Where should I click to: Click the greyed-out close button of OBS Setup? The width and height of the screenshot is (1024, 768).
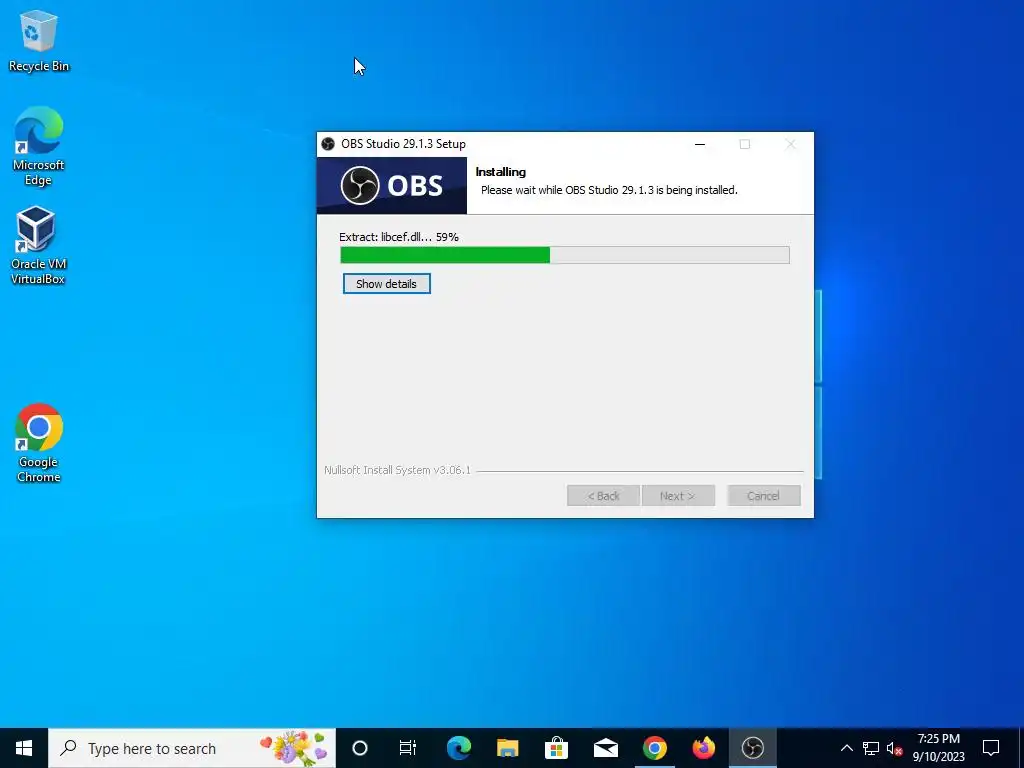(x=790, y=144)
